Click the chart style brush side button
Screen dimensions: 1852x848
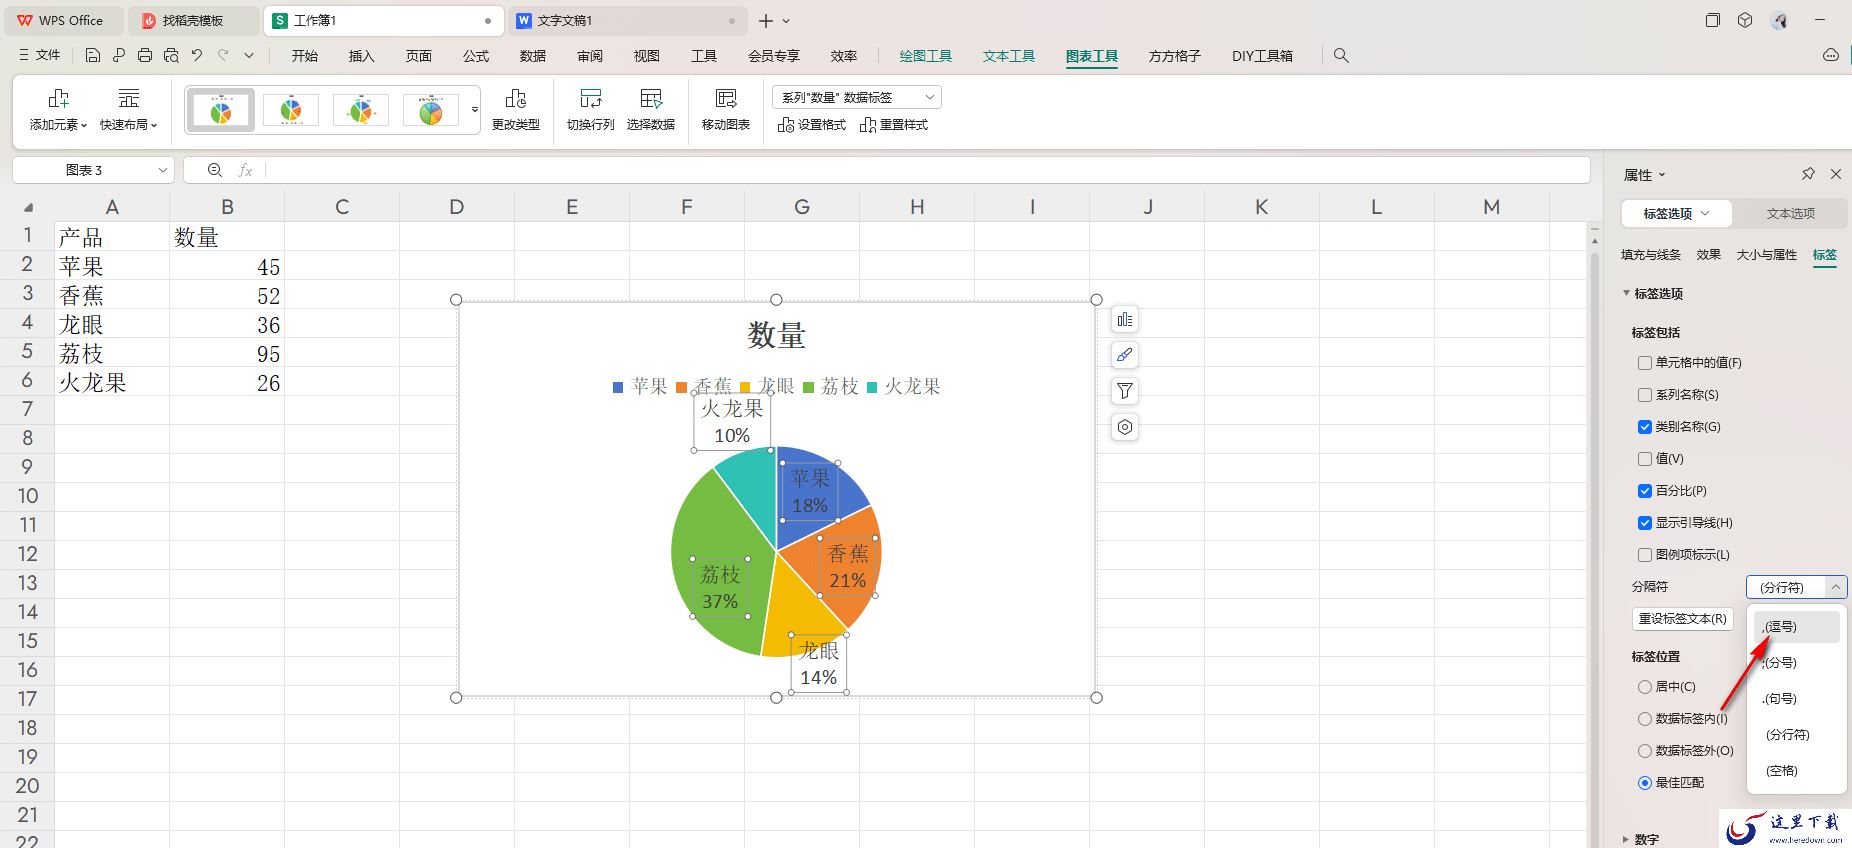coord(1125,355)
